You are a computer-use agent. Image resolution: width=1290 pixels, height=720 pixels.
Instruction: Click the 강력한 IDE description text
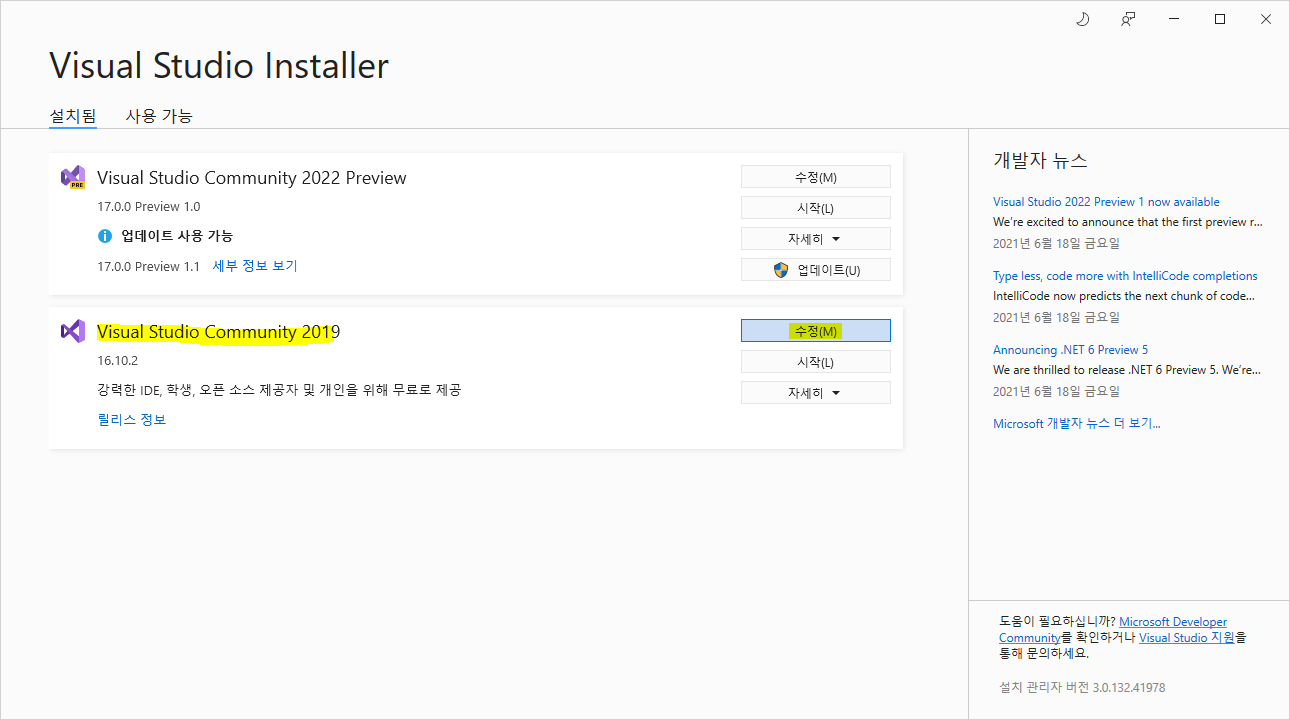click(x=279, y=390)
